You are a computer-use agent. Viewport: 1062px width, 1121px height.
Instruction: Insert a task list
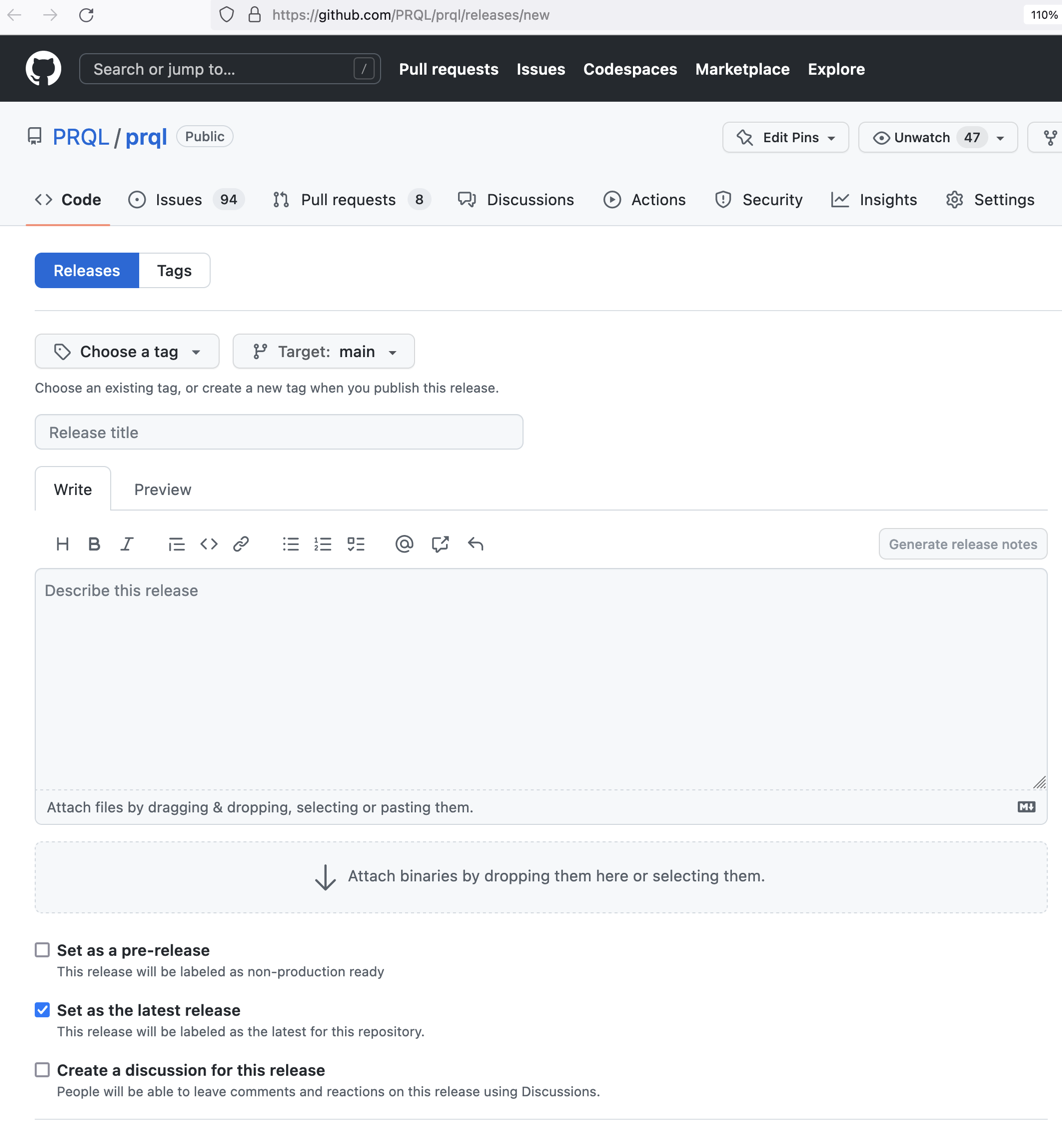coord(355,544)
